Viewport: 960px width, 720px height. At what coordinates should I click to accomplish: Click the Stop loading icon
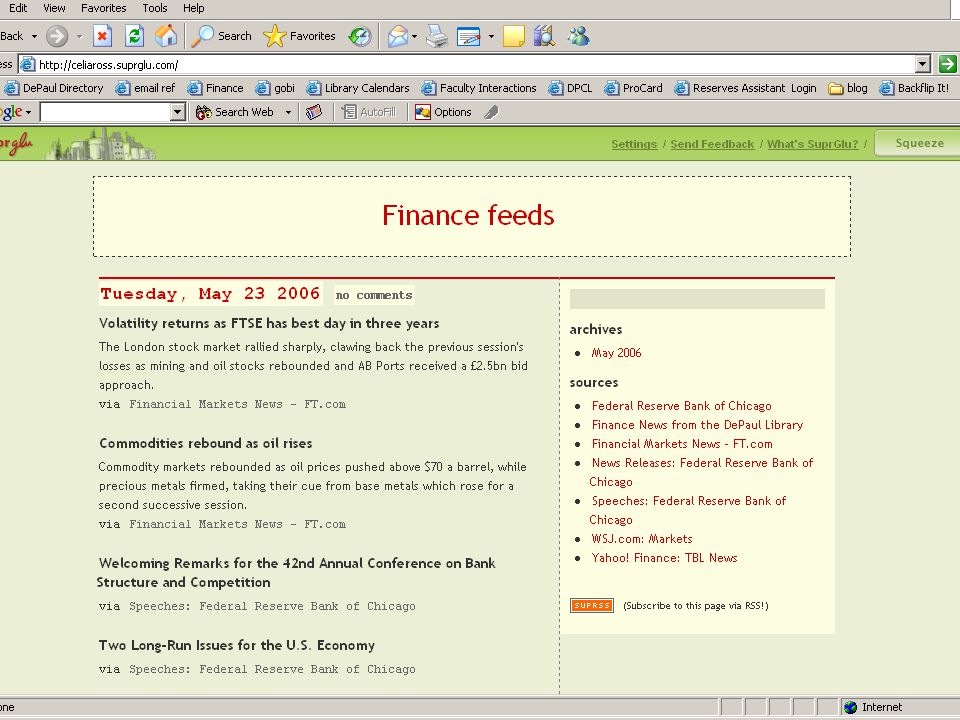pos(102,36)
